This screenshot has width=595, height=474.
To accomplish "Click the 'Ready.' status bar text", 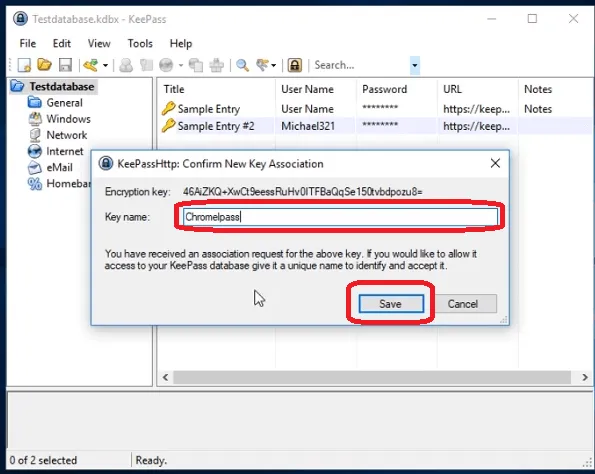I will point(151,460).
